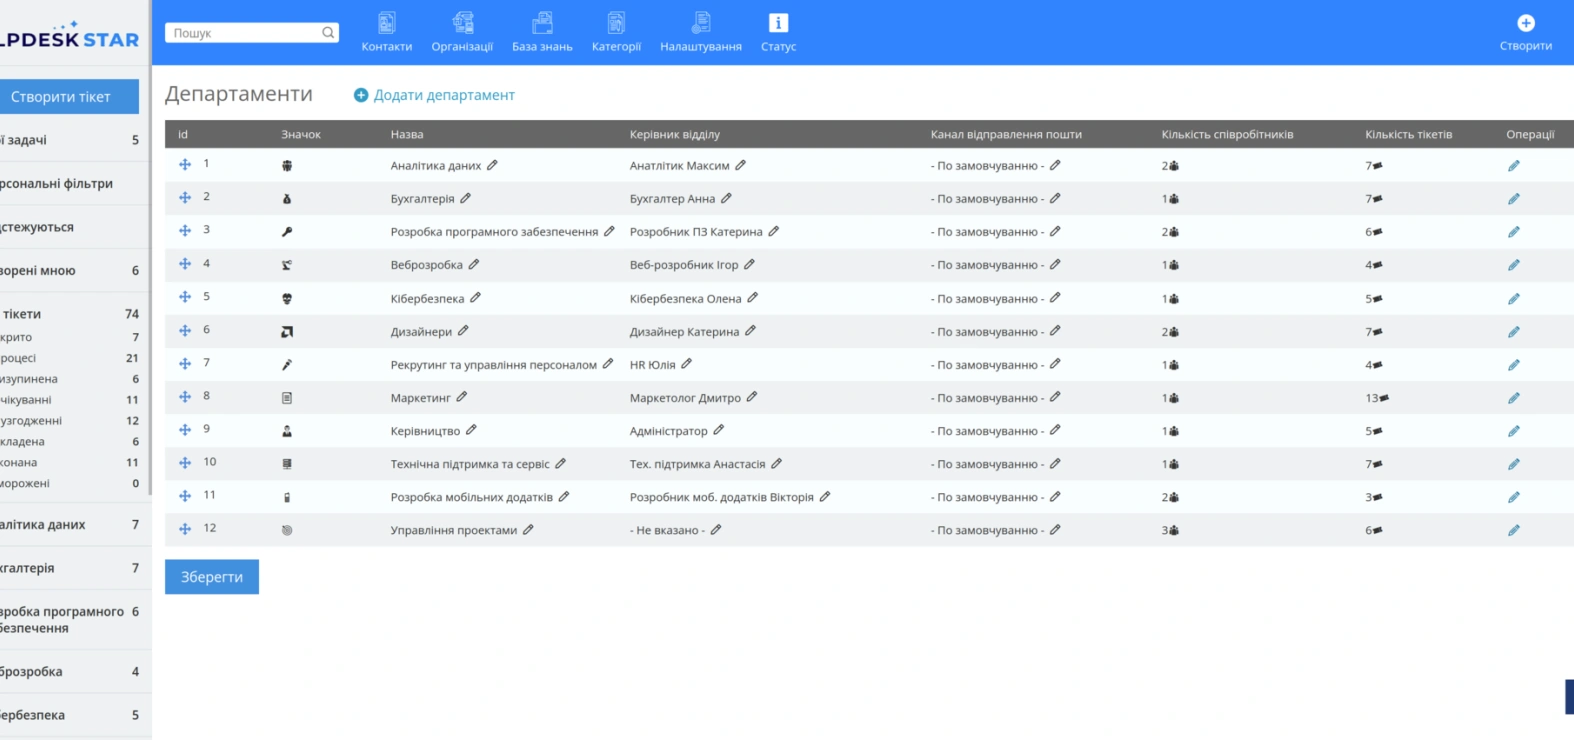This screenshot has height=740, width=1574.
Task: Open operations edit icon for row 11
Action: tap(1513, 497)
